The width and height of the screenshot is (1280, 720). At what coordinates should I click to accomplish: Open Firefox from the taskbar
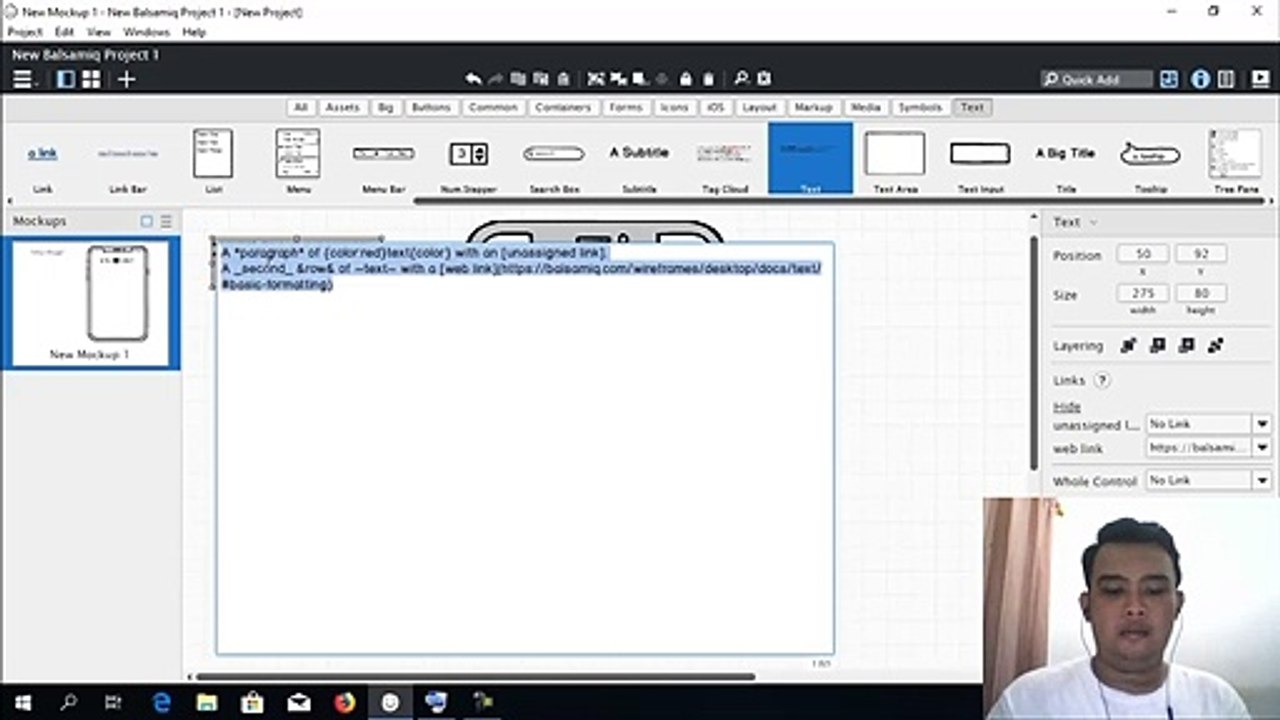point(345,702)
